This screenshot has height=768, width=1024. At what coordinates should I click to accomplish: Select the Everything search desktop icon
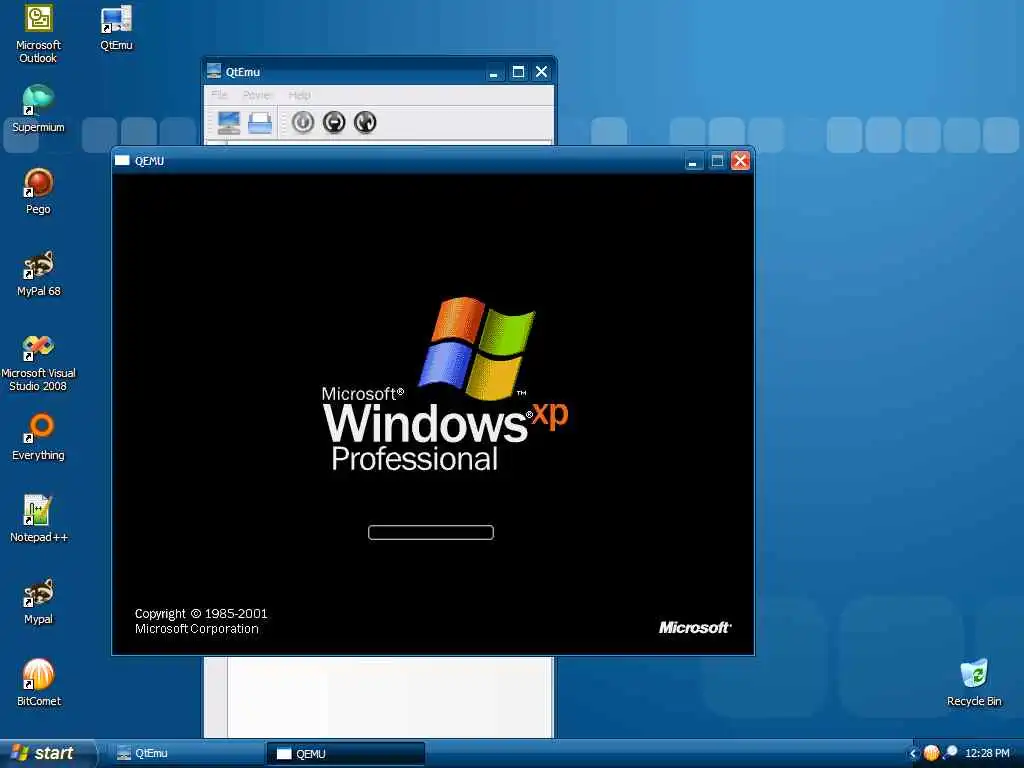[x=38, y=438]
